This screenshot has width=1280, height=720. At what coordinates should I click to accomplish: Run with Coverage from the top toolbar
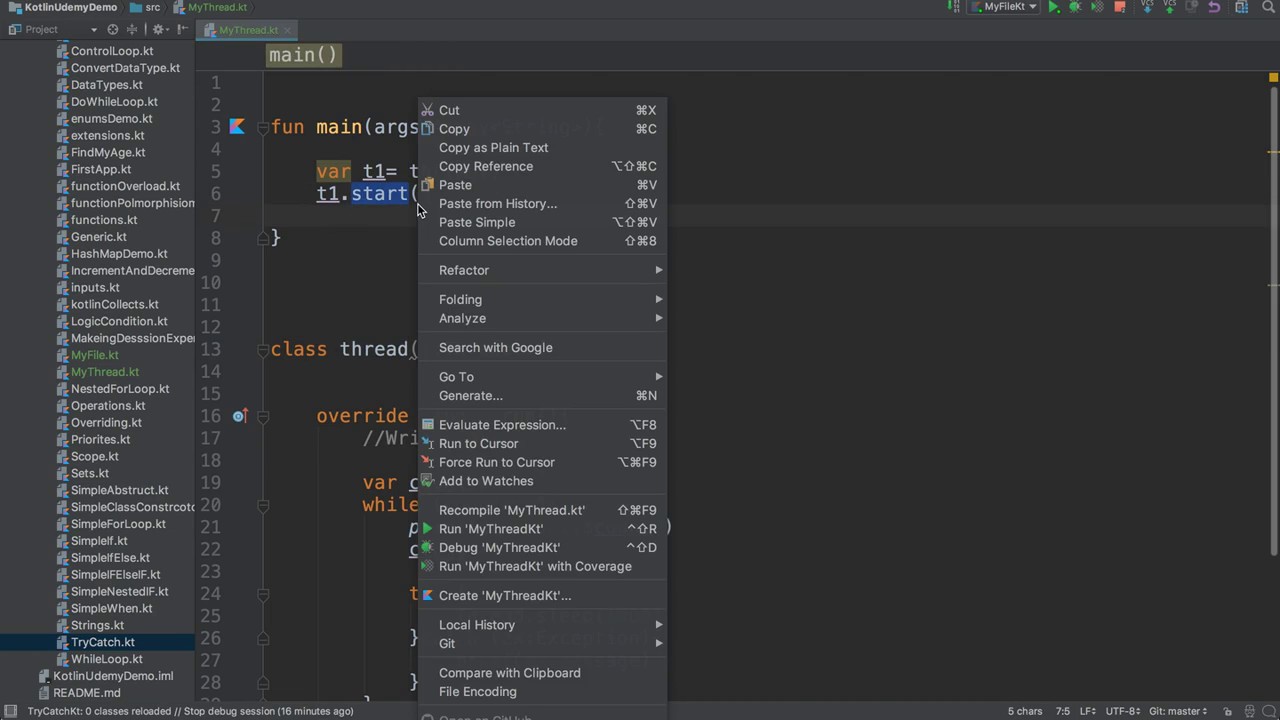point(1097,7)
